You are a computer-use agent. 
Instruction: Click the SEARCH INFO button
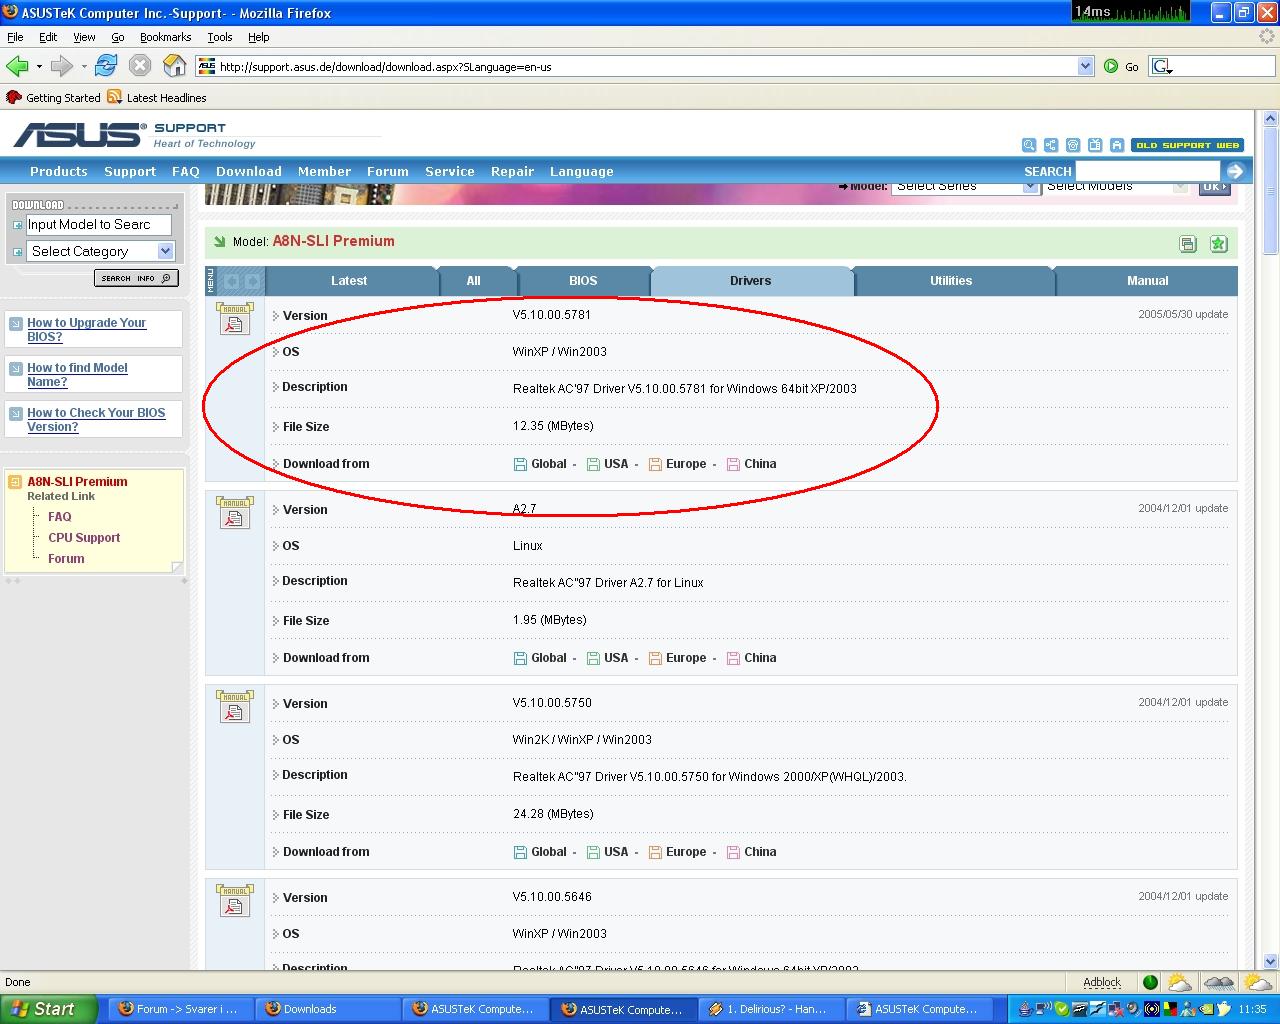(x=136, y=278)
